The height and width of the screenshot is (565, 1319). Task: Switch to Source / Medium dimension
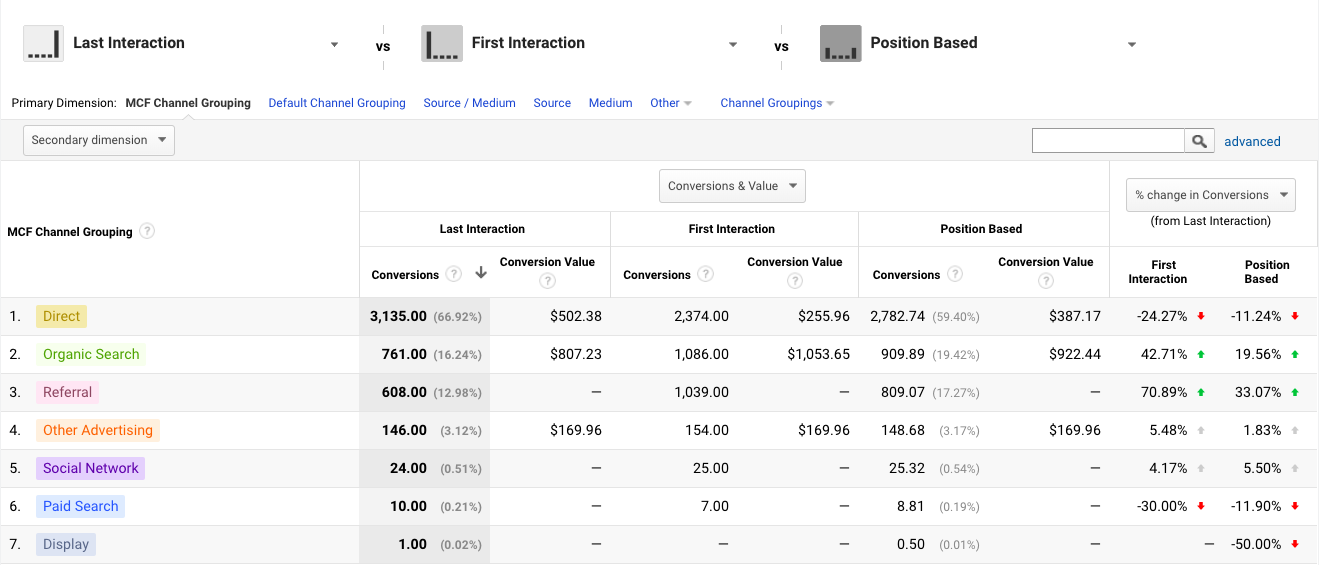(469, 103)
